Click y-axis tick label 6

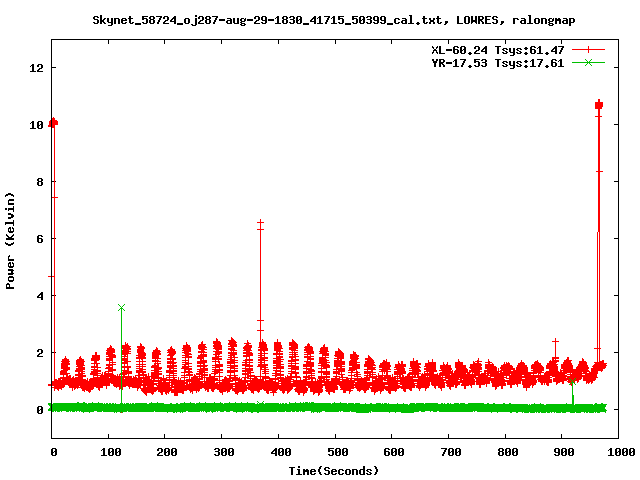tap(40, 239)
